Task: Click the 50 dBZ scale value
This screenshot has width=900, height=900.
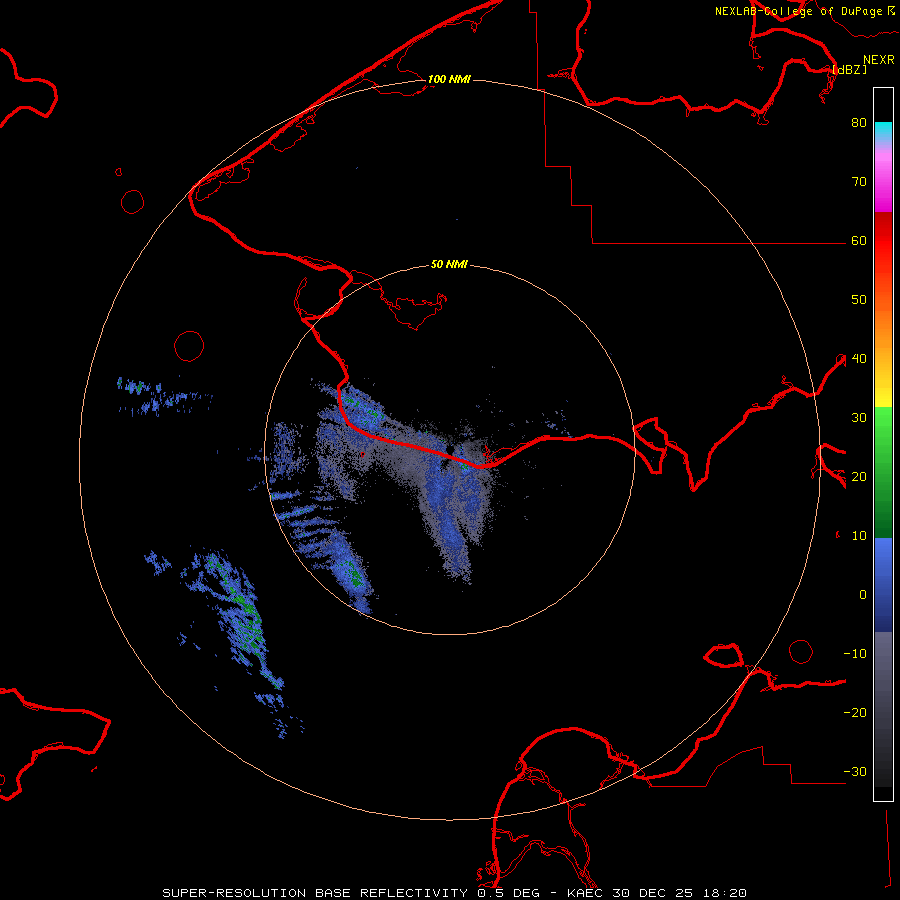Action: pos(859,300)
